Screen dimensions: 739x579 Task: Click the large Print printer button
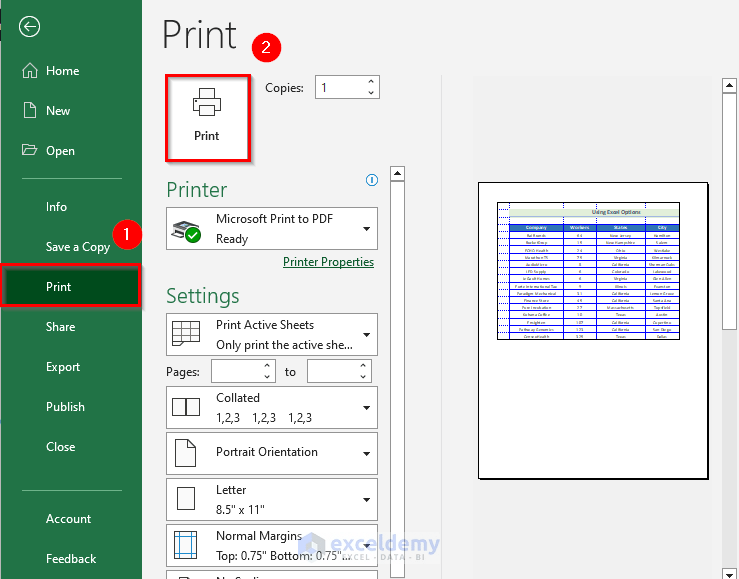207,118
